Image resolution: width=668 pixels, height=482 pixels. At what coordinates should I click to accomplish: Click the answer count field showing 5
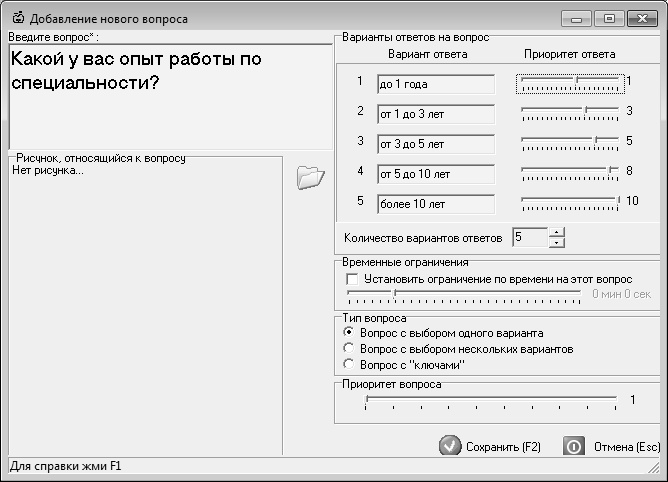pos(529,237)
